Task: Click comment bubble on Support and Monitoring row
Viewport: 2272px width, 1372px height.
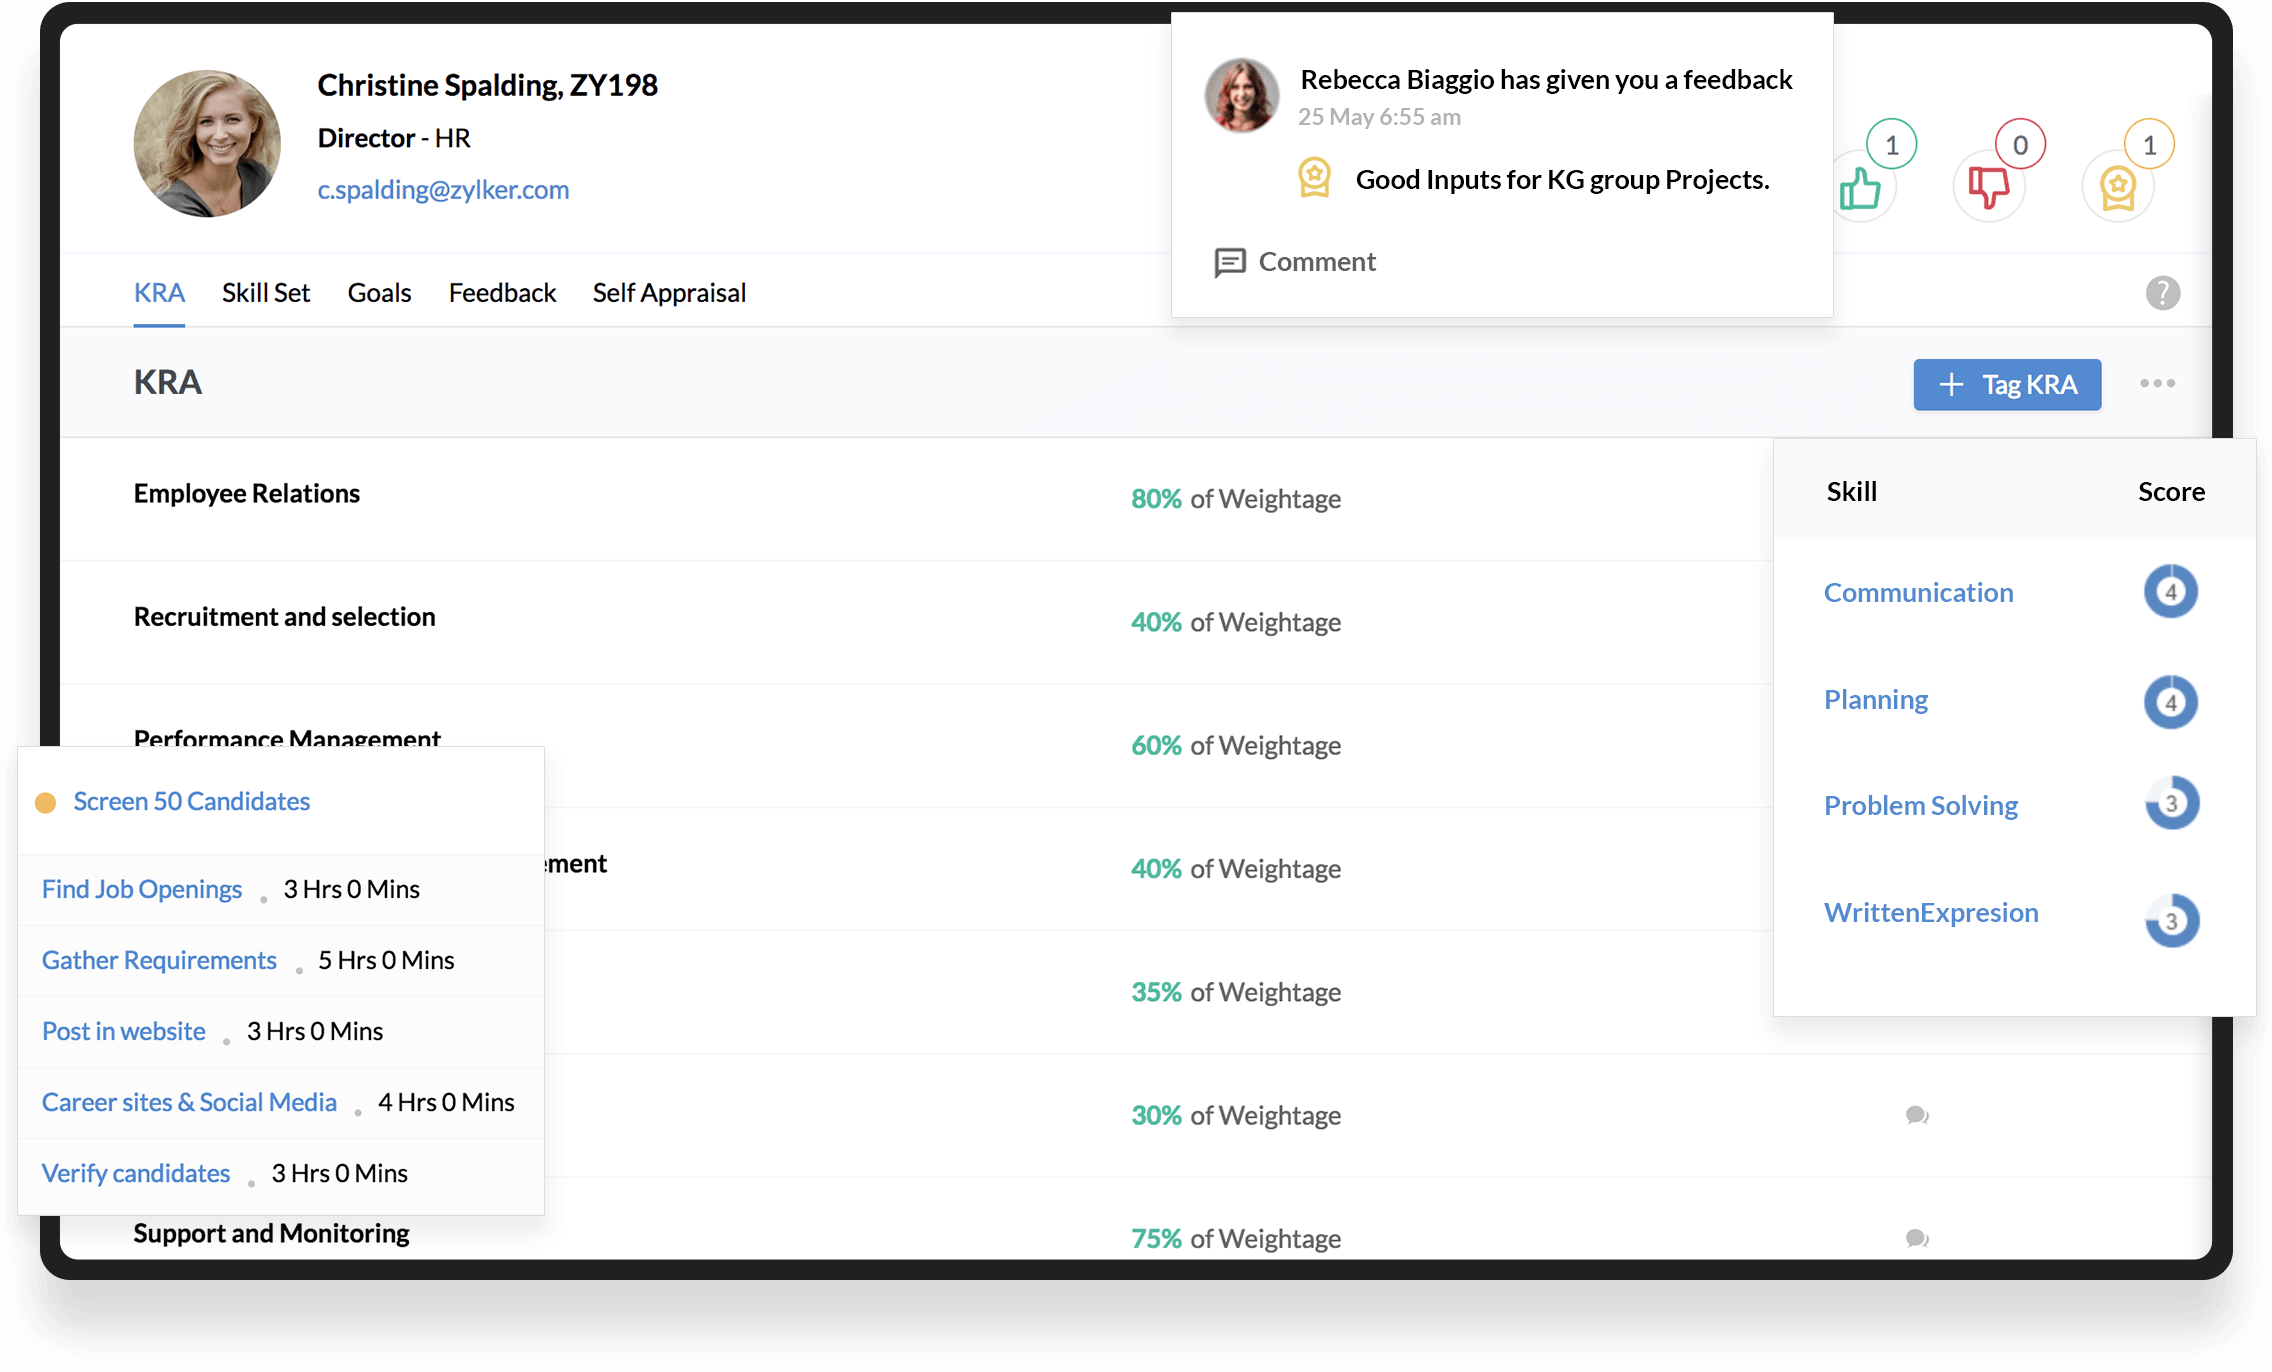Action: pos(1916,1238)
